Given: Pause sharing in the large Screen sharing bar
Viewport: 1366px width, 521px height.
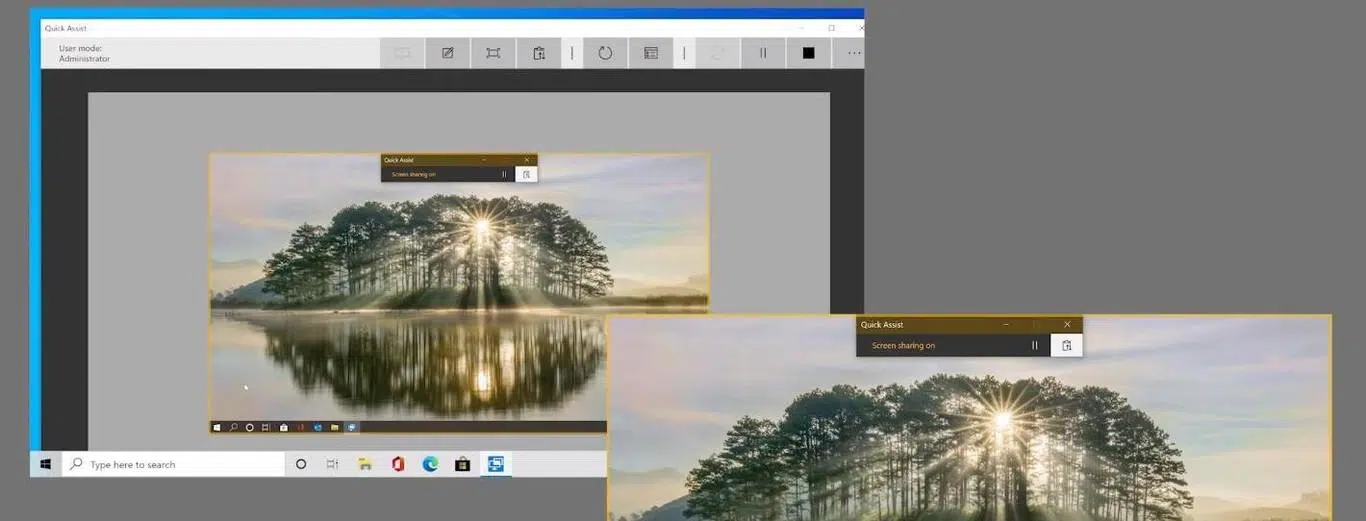Looking at the screenshot, I should tap(1035, 346).
